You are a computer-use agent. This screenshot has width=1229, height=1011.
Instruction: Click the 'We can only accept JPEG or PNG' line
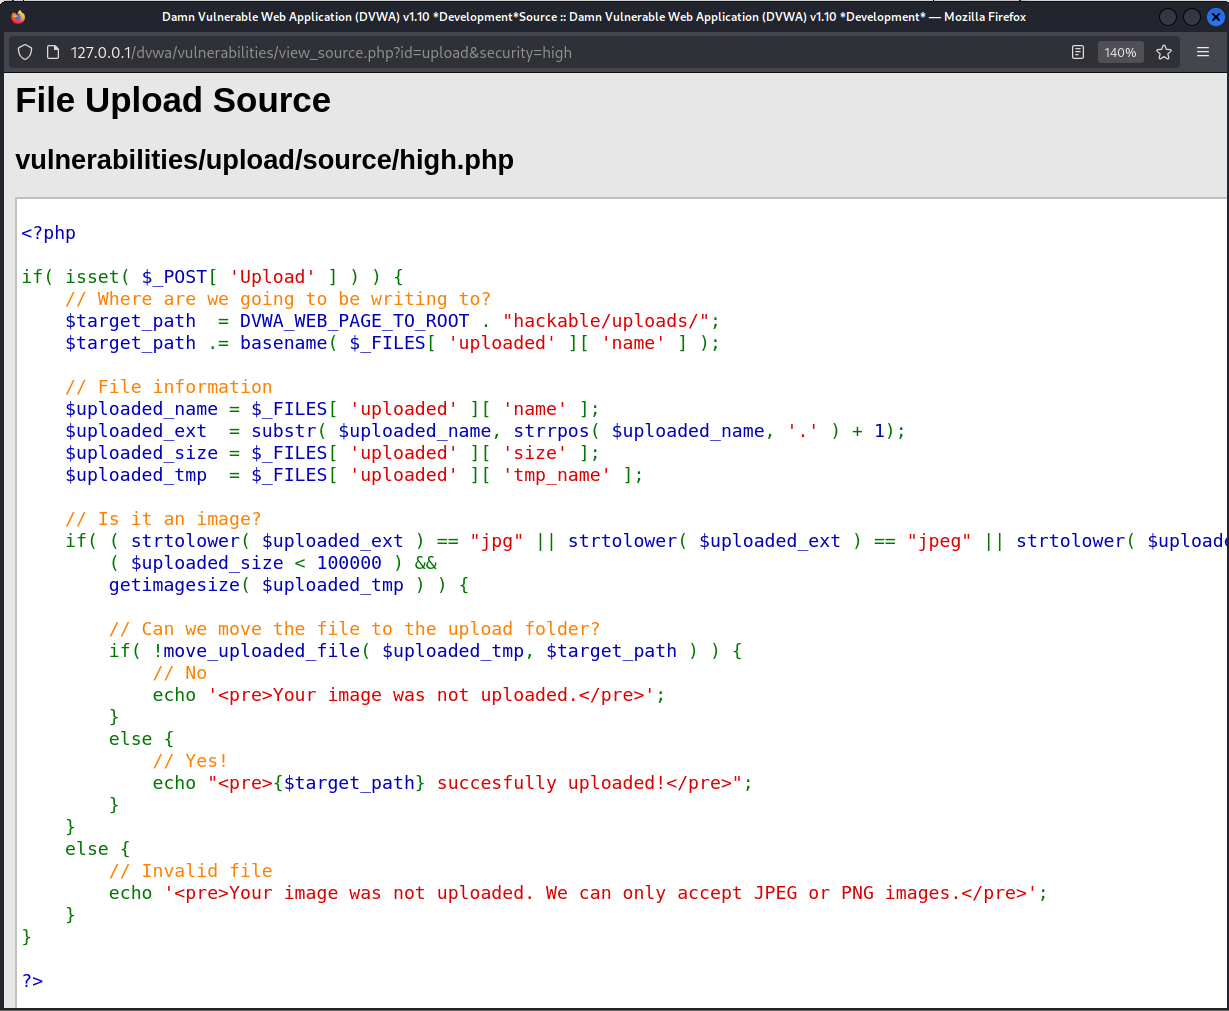(x=578, y=893)
